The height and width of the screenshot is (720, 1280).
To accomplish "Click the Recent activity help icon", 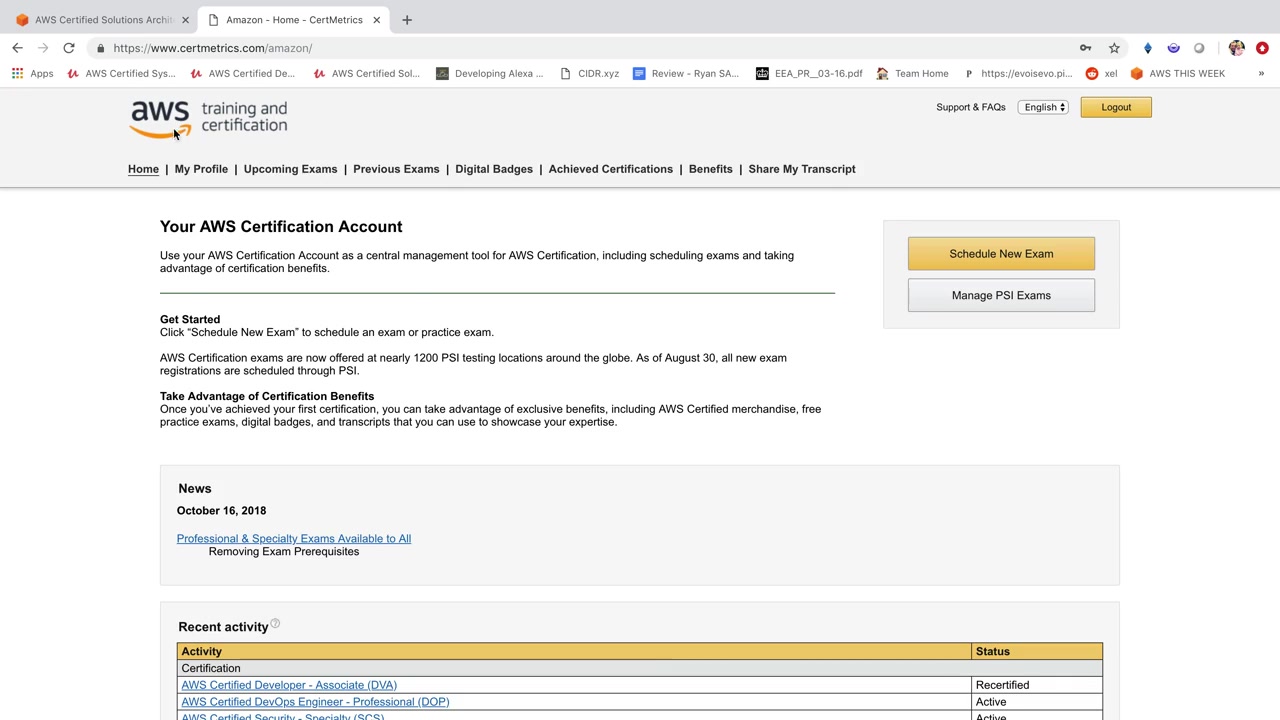I will pyautogui.click(x=275, y=624).
